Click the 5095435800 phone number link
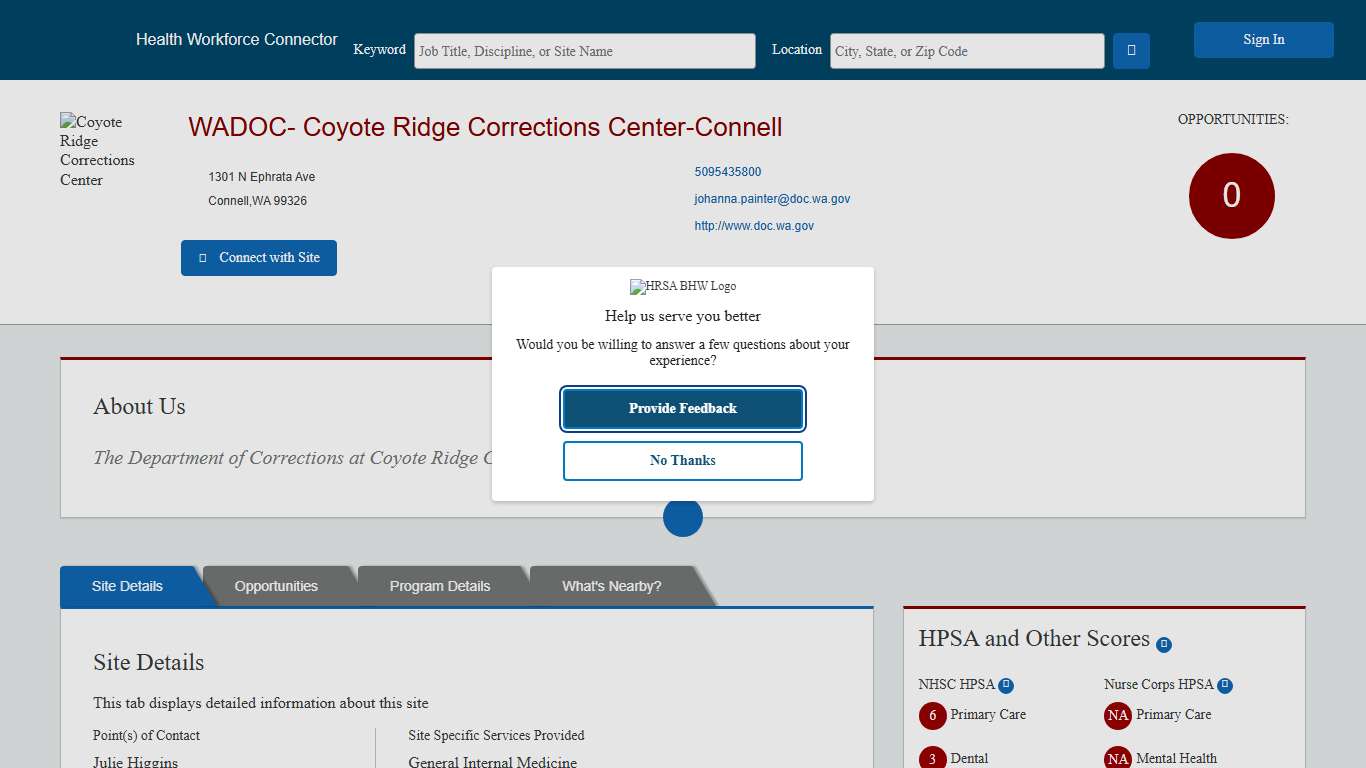The width and height of the screenshot is (1366, 768). (727, 171)
